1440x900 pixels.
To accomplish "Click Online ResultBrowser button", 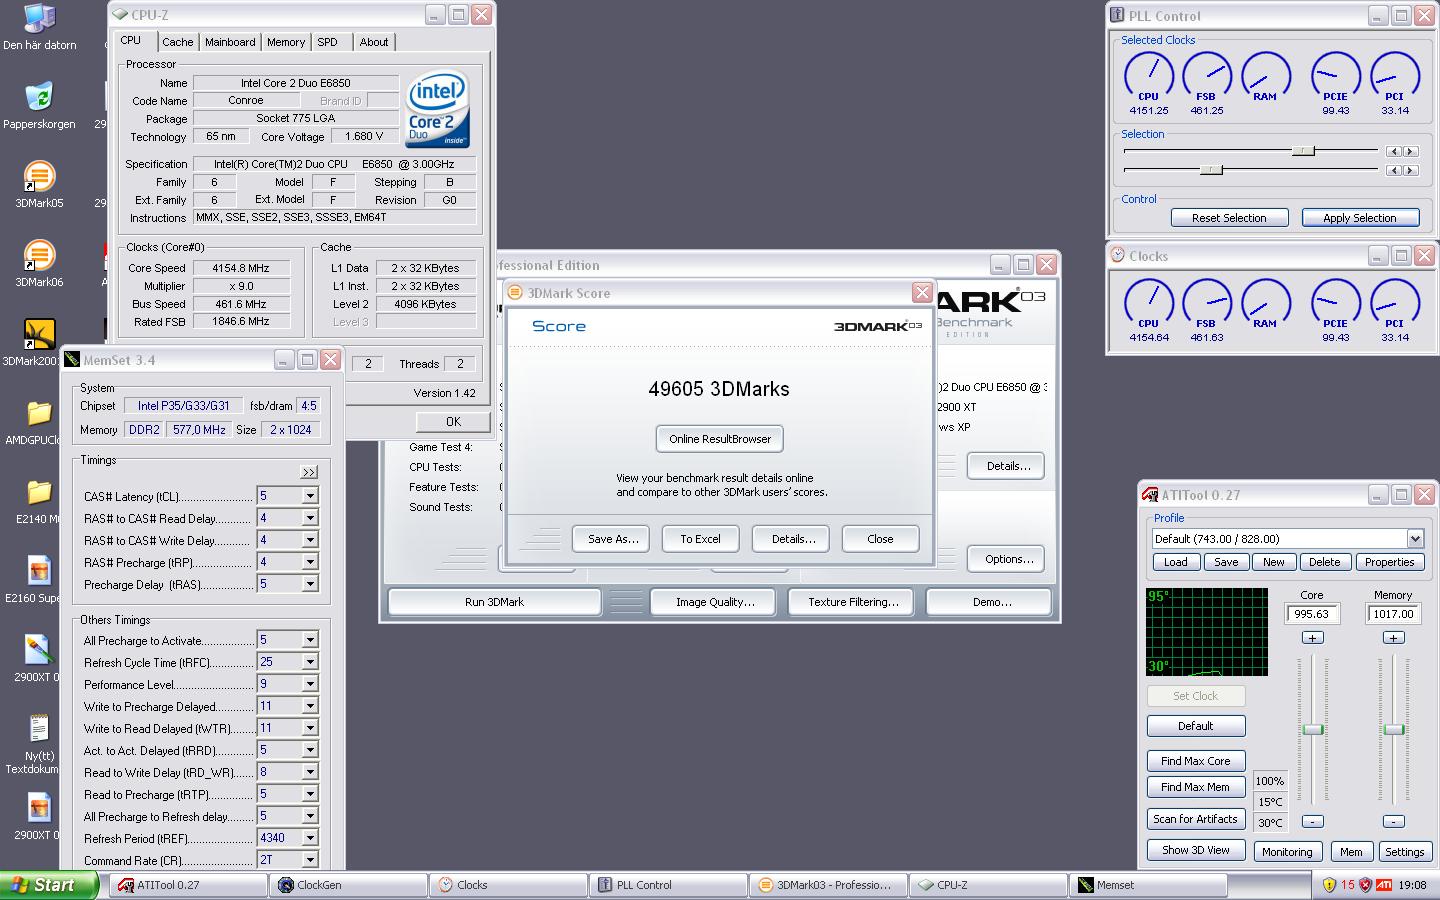I will coord(720,439).
